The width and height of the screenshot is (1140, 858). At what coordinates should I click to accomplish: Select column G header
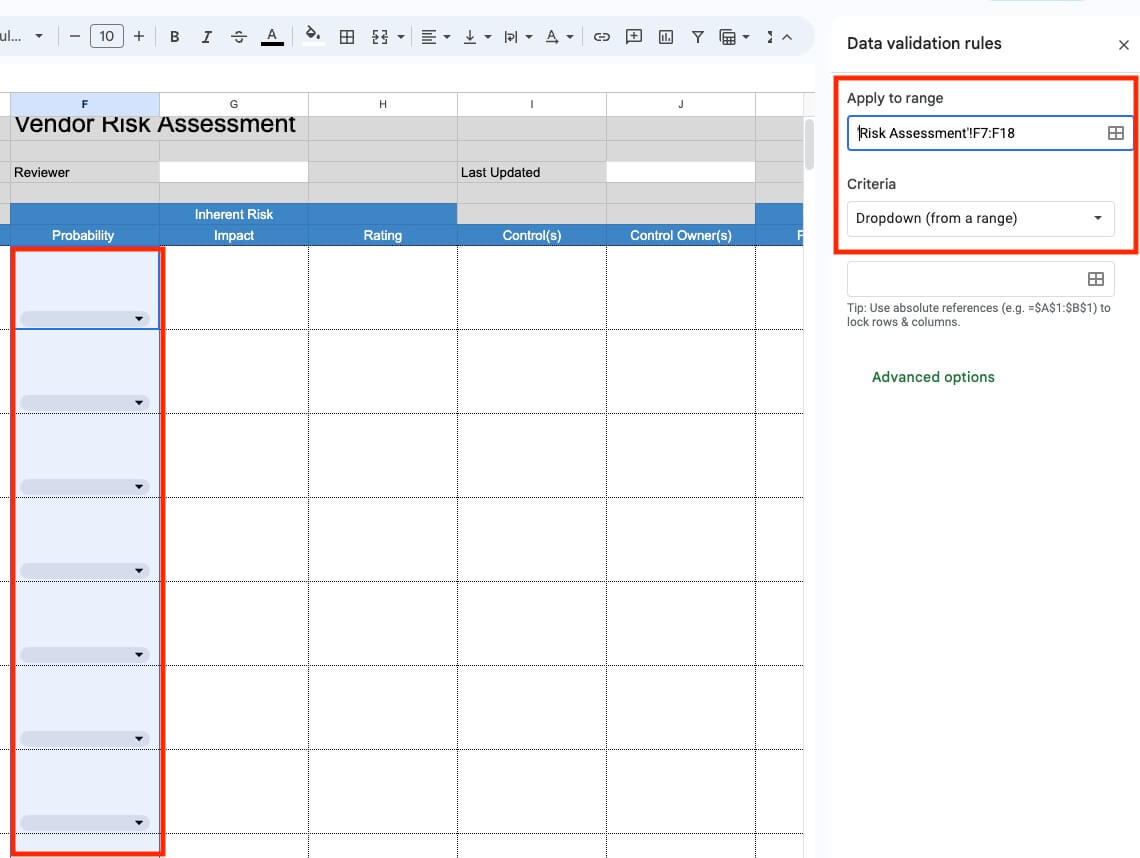234,104
